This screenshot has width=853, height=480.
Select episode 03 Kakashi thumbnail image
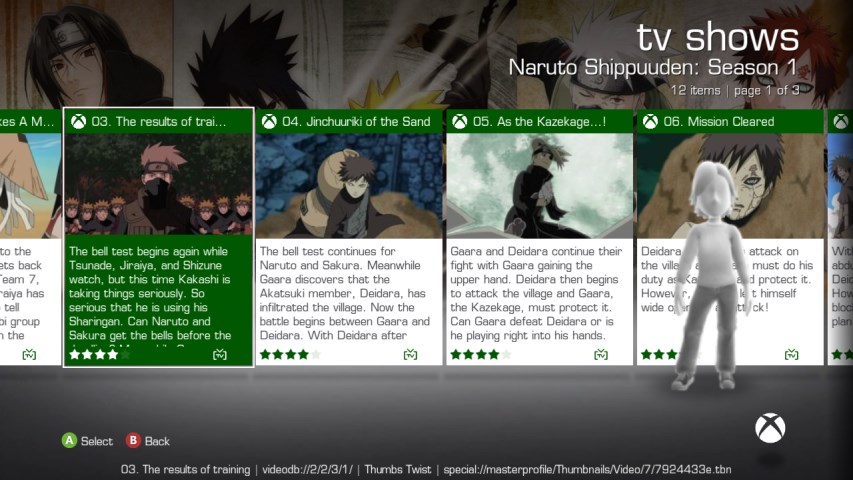pos(159,184)
